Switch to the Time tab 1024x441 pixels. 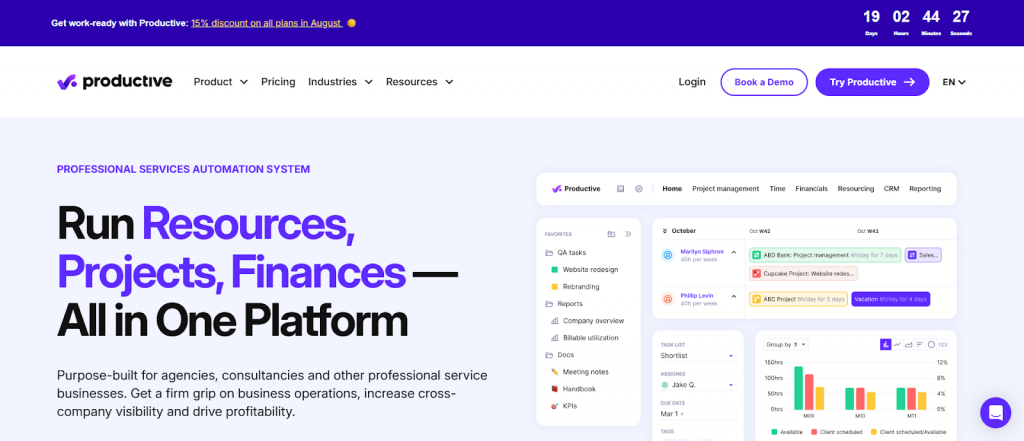point(777,189)
